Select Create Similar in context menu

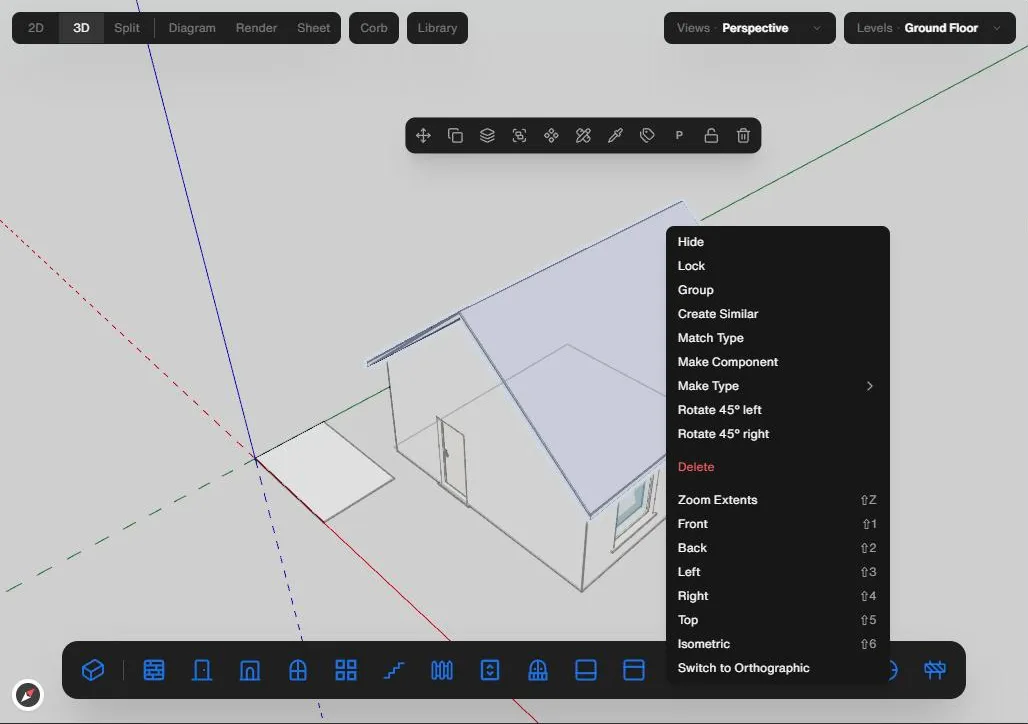coord(778,313)
